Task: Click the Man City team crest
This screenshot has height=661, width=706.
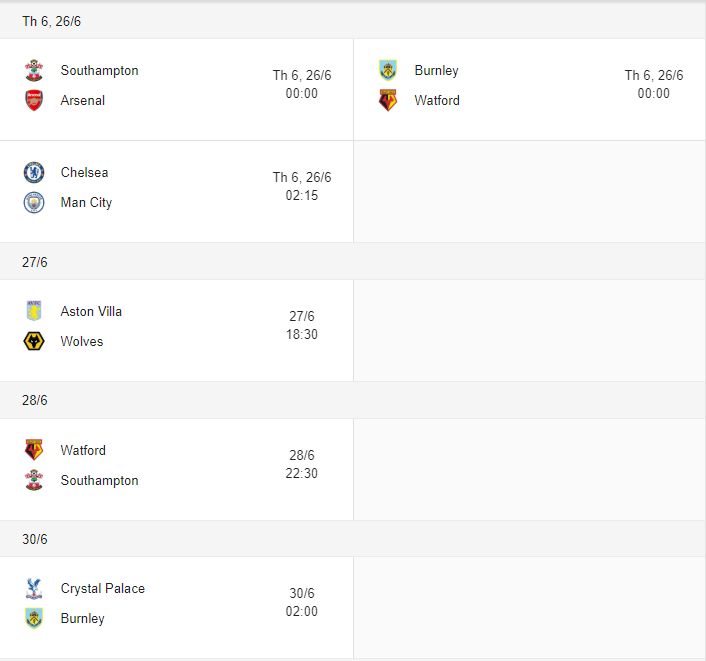Action: pos(34,202)
